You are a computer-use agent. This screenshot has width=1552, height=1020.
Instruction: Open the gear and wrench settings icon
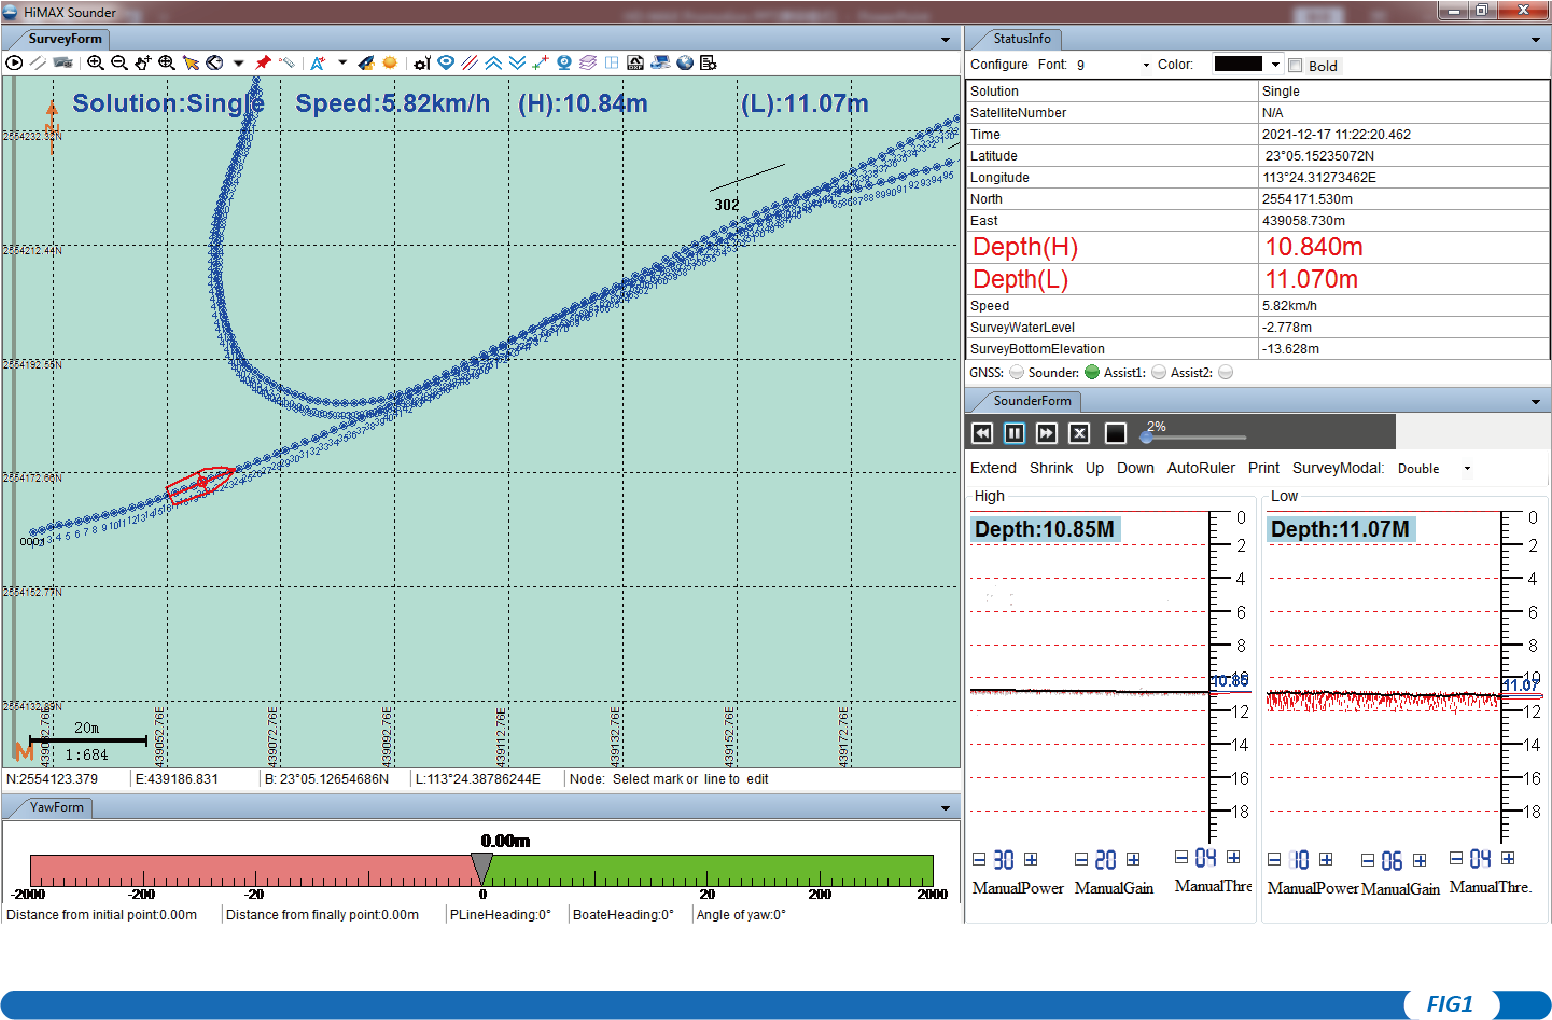[422, 62]
